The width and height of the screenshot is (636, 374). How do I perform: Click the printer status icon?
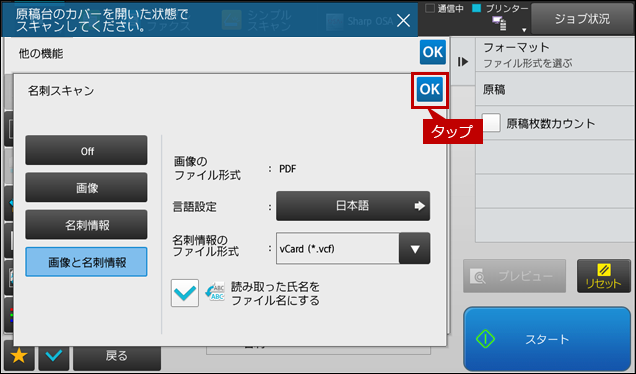[x=499, y=24]
